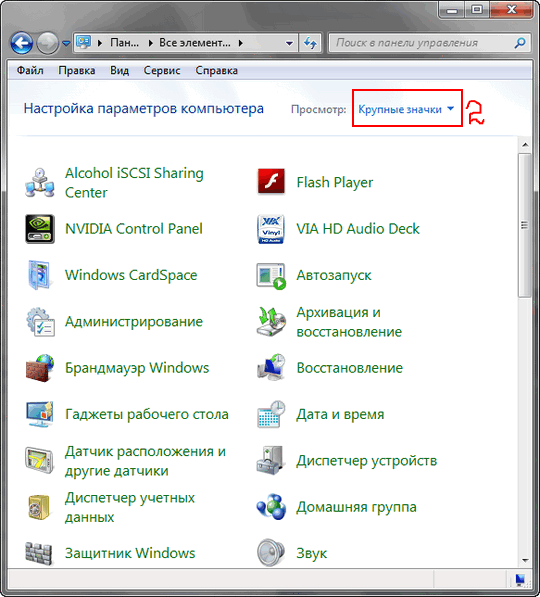Click the Control Panel icon in address bar
Viewport: 540px width, 597px height.
pyautogui.click(x=84, y=42)
